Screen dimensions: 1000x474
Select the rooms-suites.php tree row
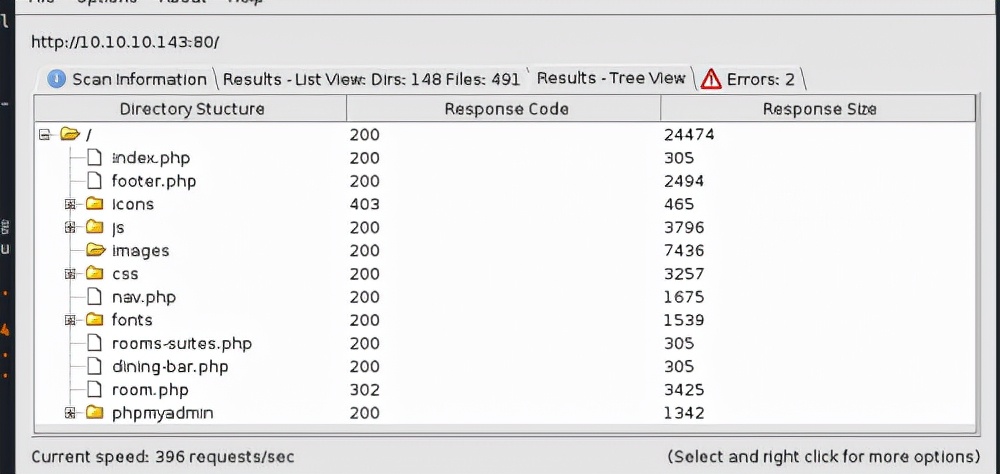(504, 343)
